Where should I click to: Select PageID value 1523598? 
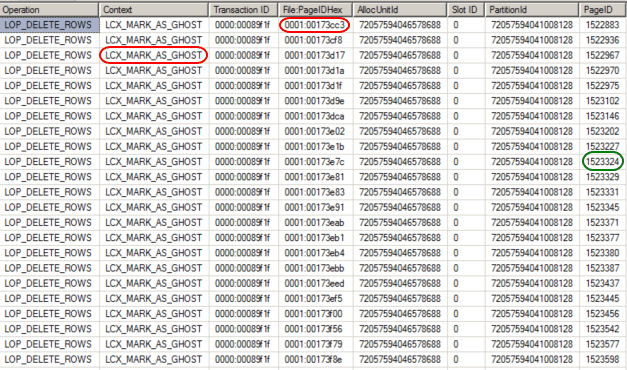pyautogui.click(x=603, y=359)
